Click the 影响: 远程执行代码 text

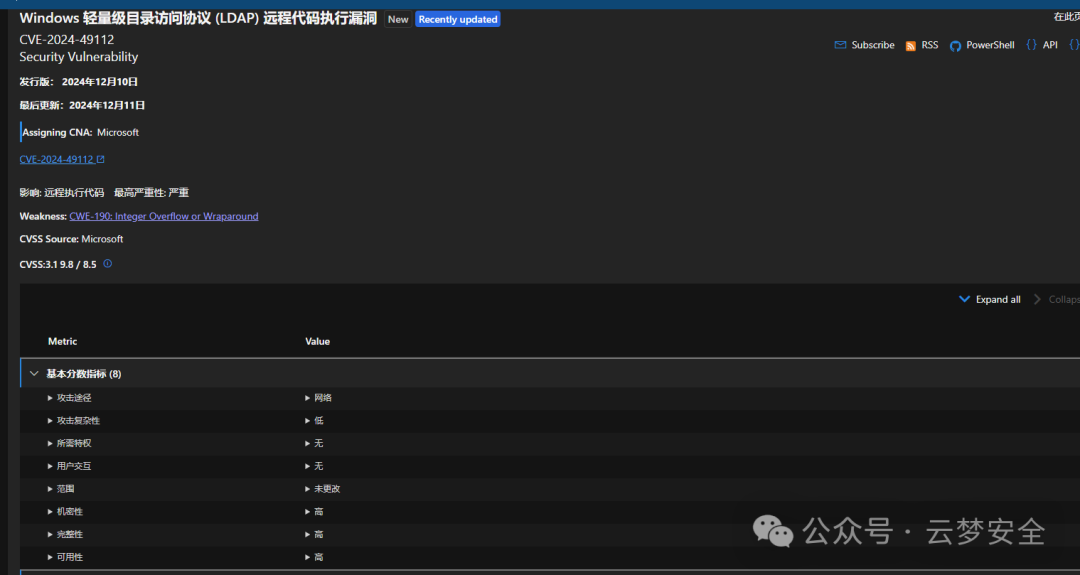pos(62,192)
